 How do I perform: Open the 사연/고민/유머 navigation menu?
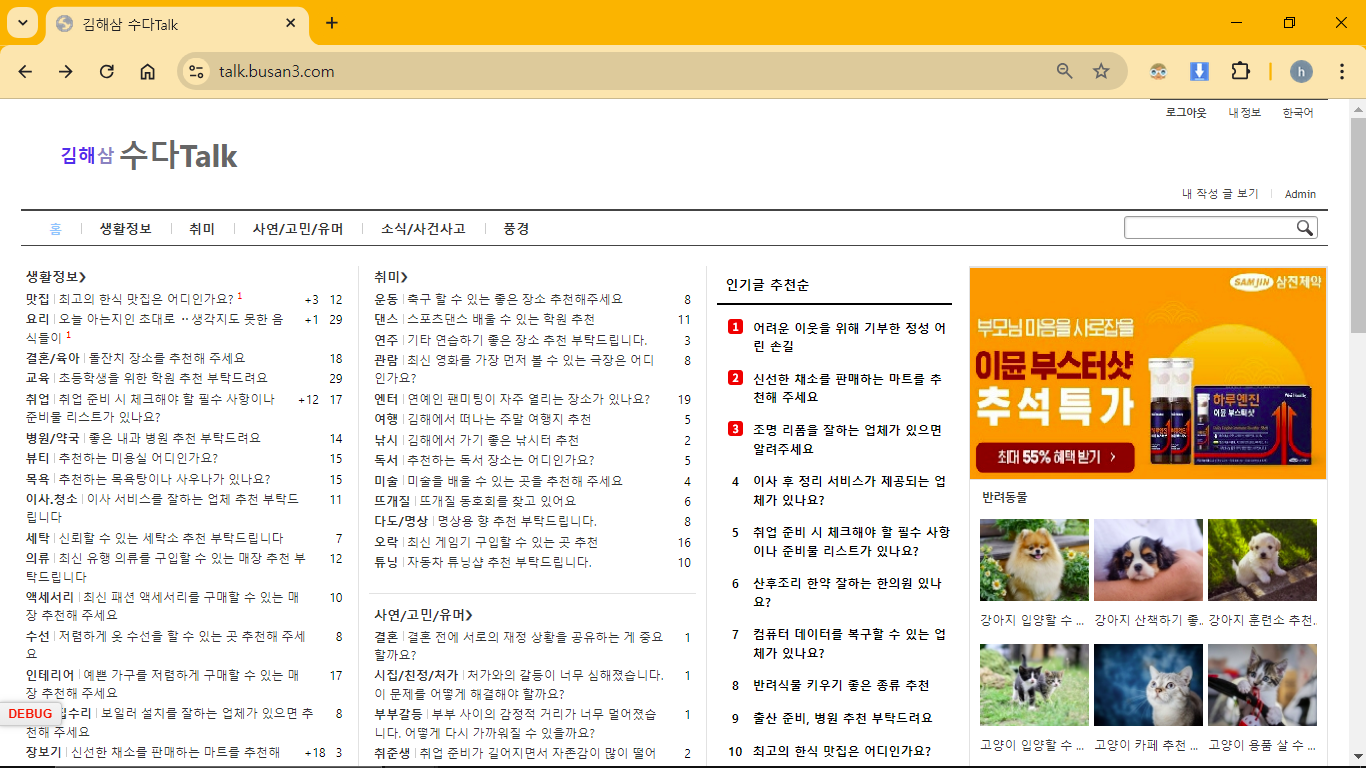(x=298, y=229)
